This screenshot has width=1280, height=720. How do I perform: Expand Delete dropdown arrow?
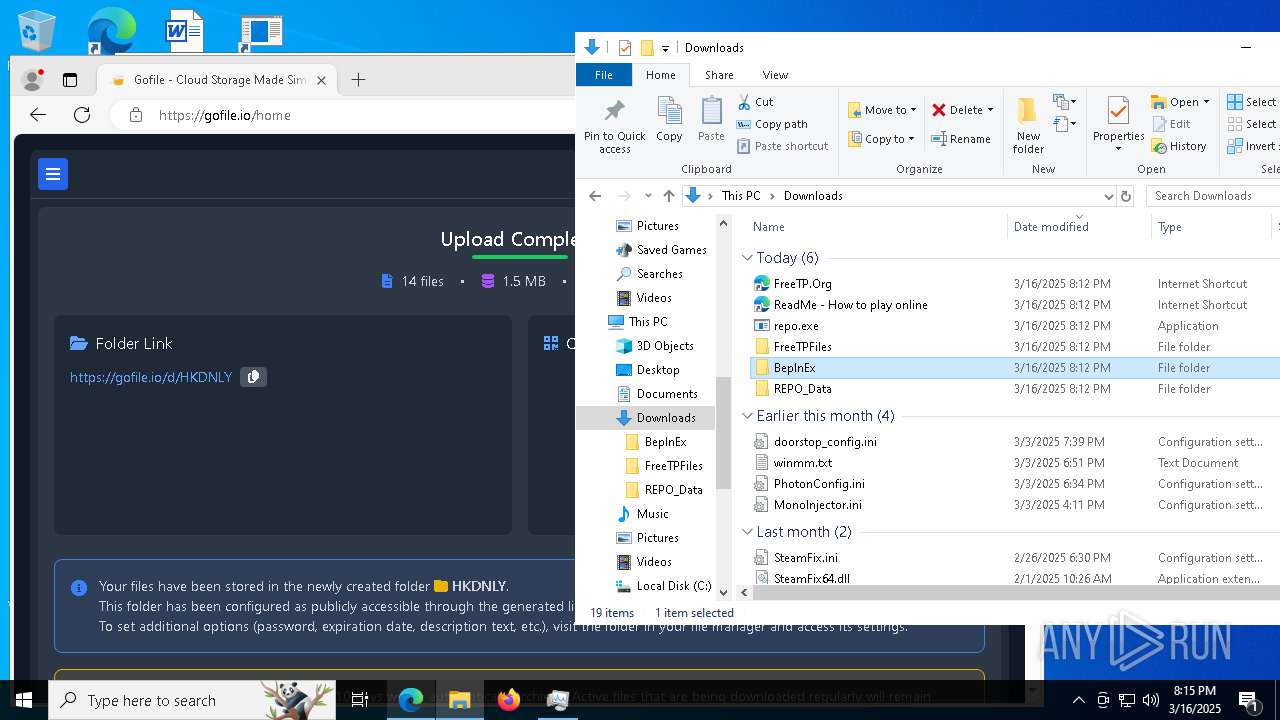click(x=990, y=110)
